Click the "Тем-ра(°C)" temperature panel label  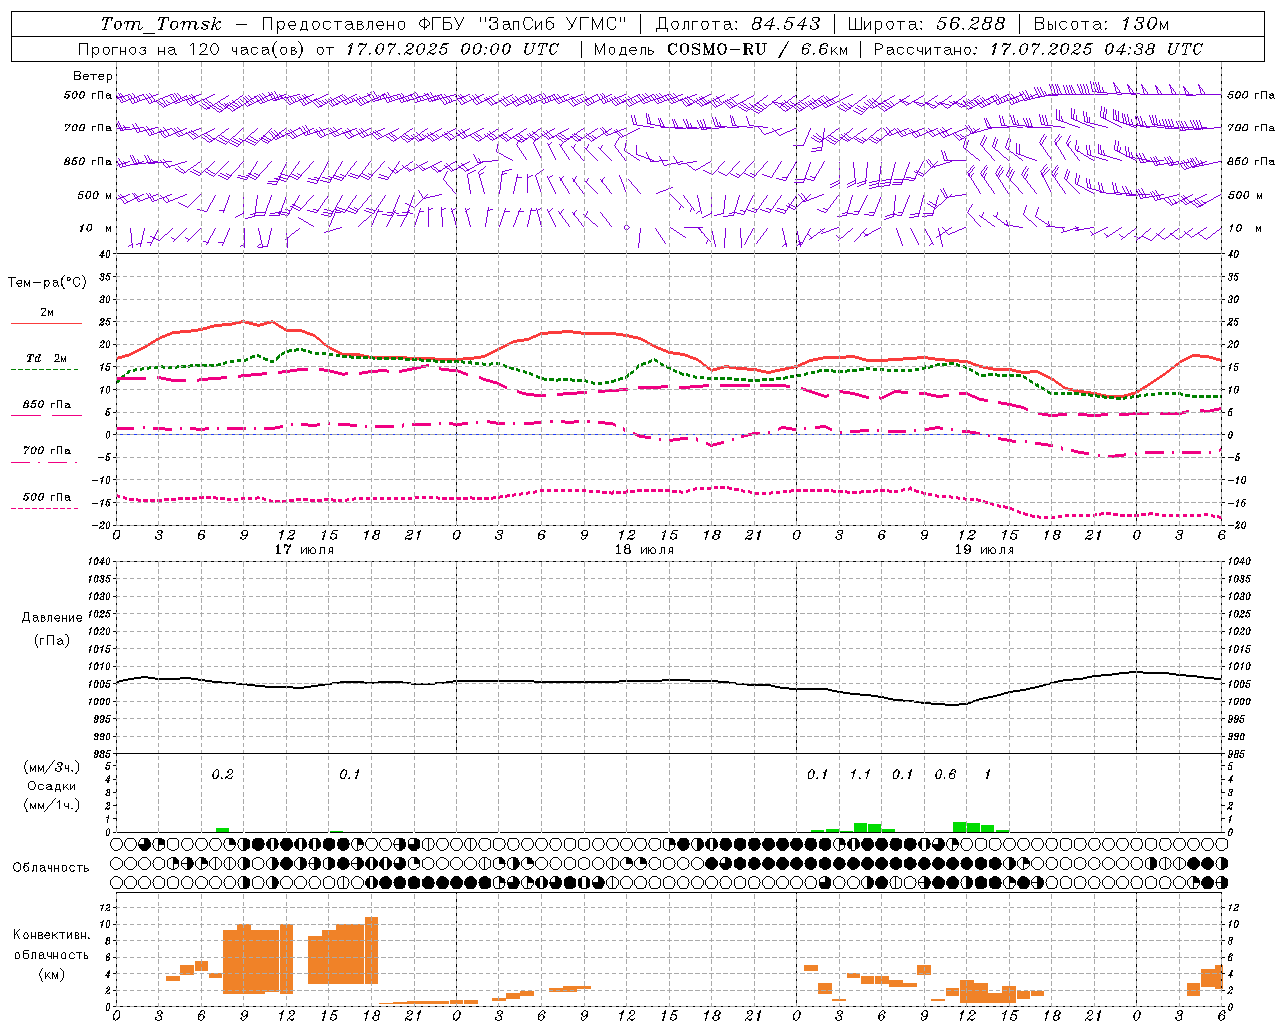tap(47, 283)
